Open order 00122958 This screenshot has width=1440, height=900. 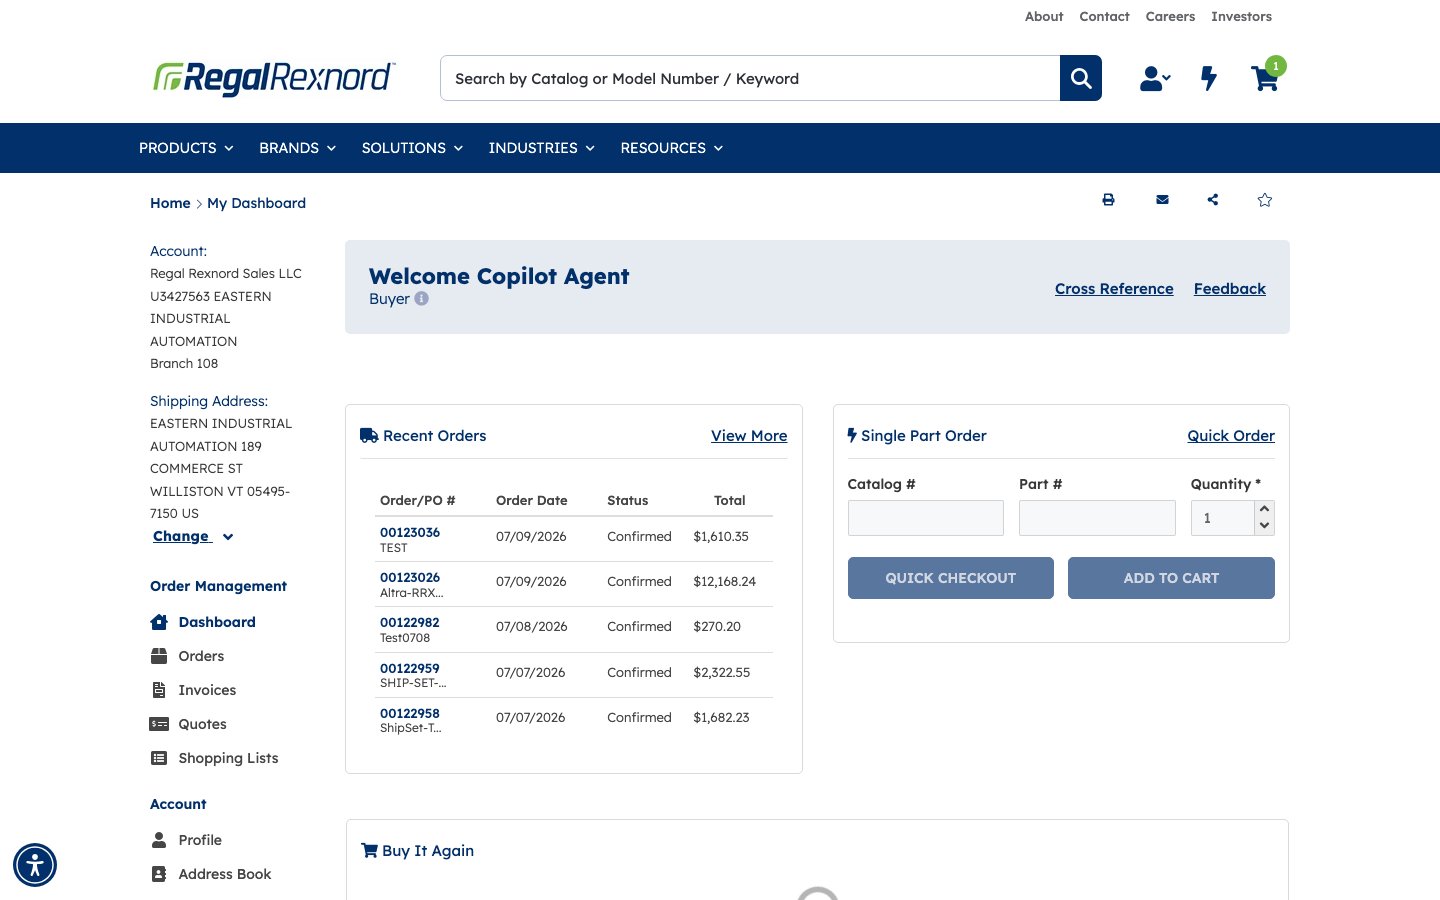pyautogui.click(x=410, y=714)
